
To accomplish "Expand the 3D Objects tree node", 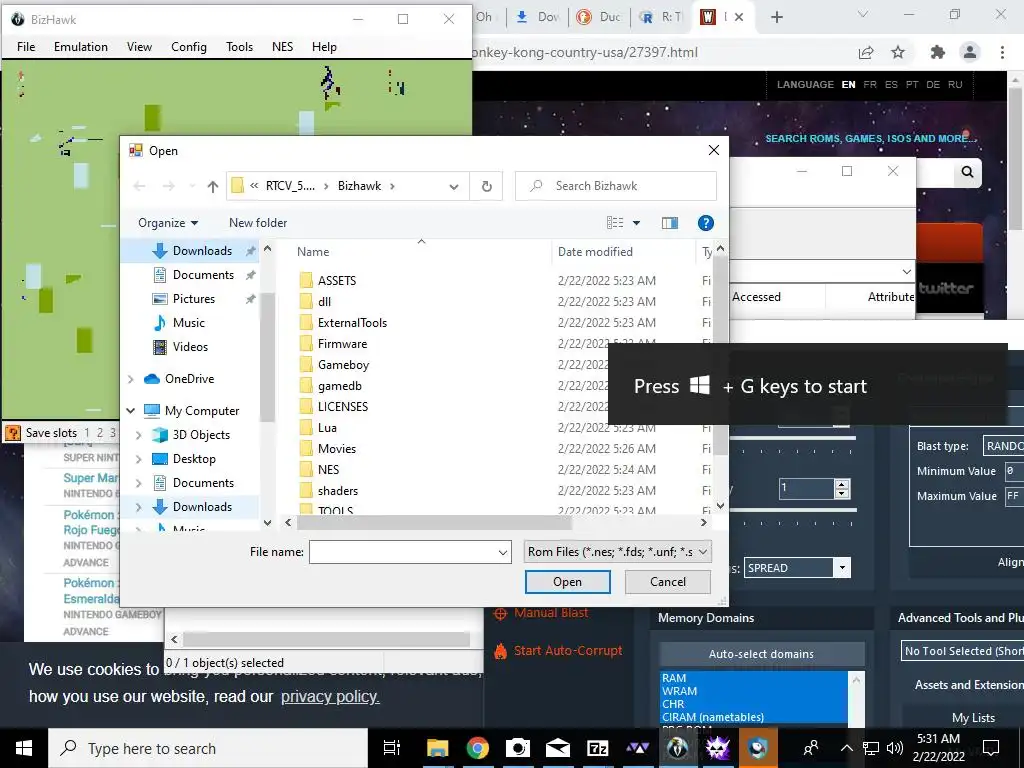I will tap(138, 435).
